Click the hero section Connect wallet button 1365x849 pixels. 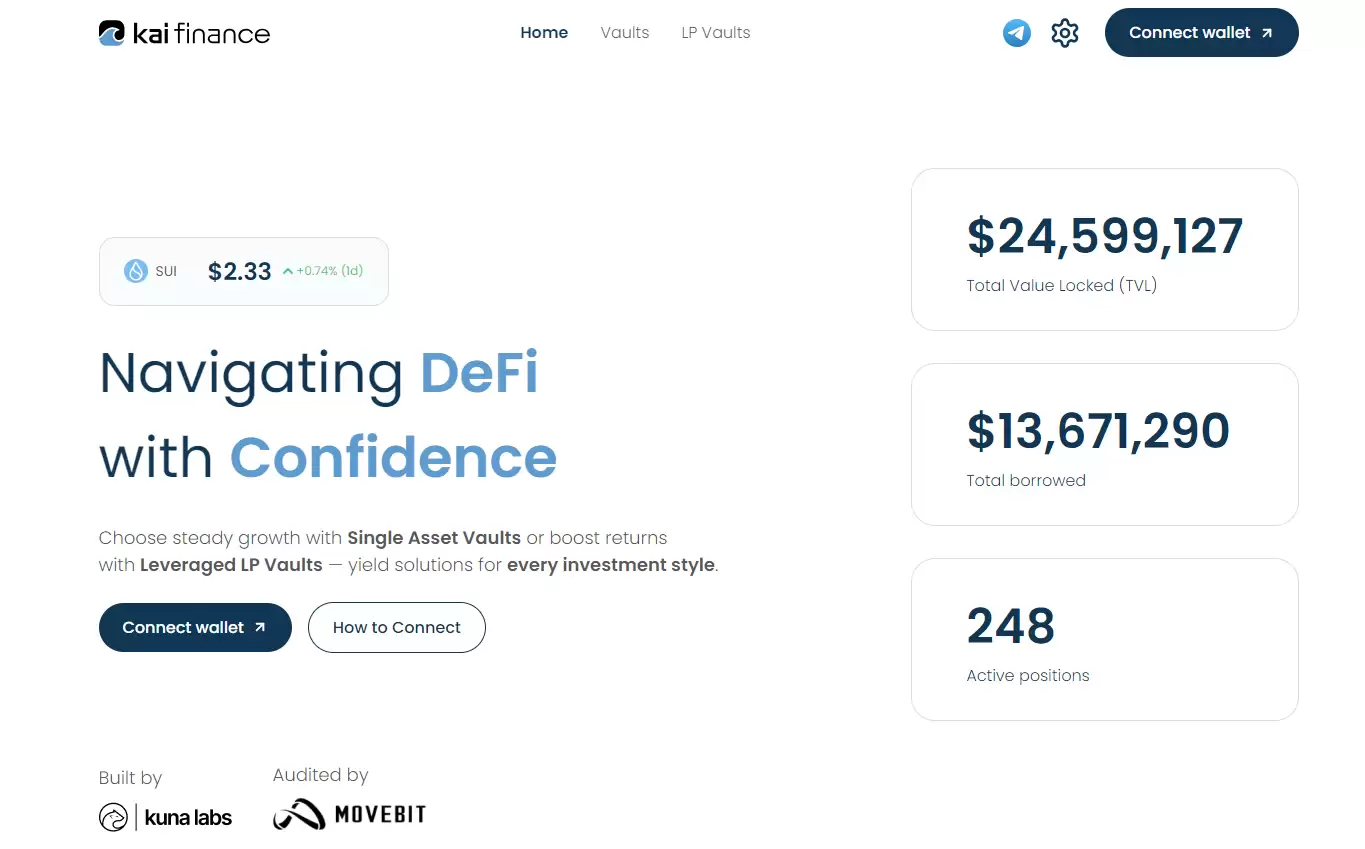coord(195,628)
